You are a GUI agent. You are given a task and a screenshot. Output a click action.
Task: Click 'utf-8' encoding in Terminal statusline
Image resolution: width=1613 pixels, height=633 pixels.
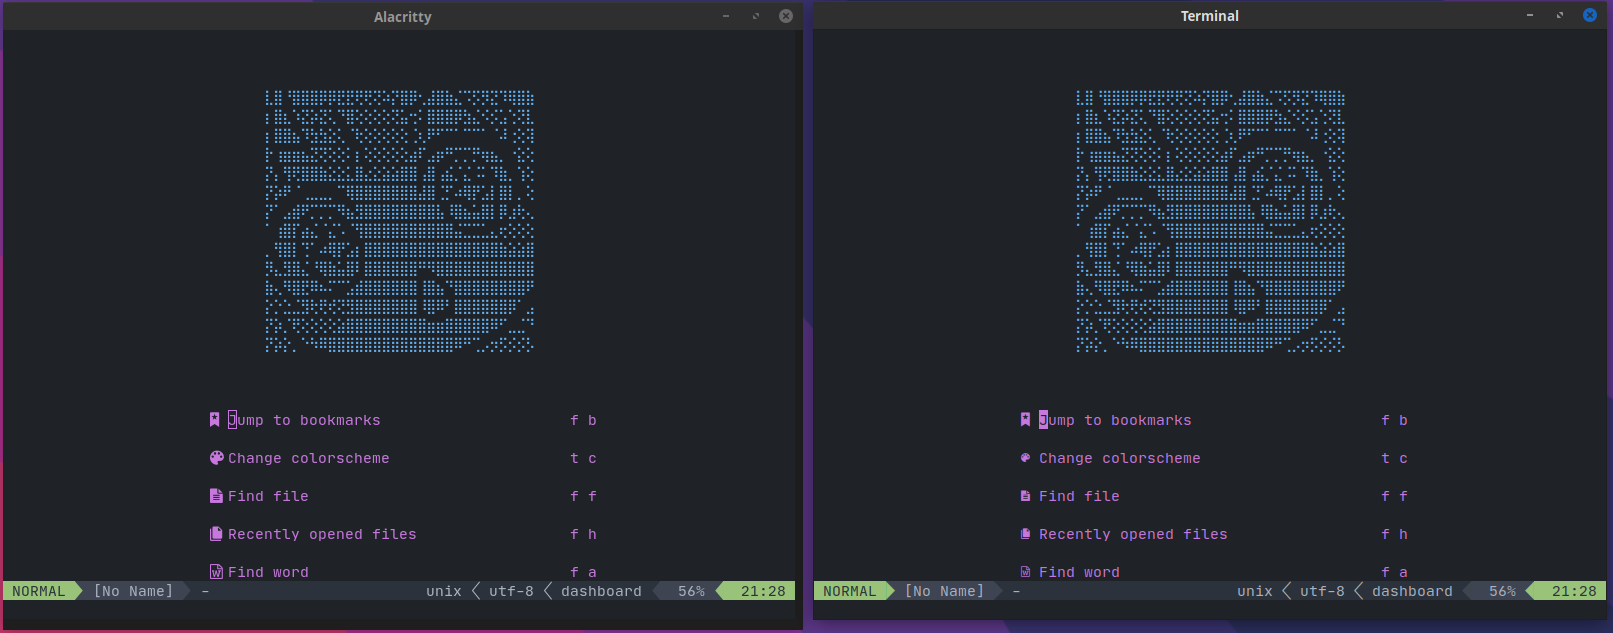coord(1322,591)
